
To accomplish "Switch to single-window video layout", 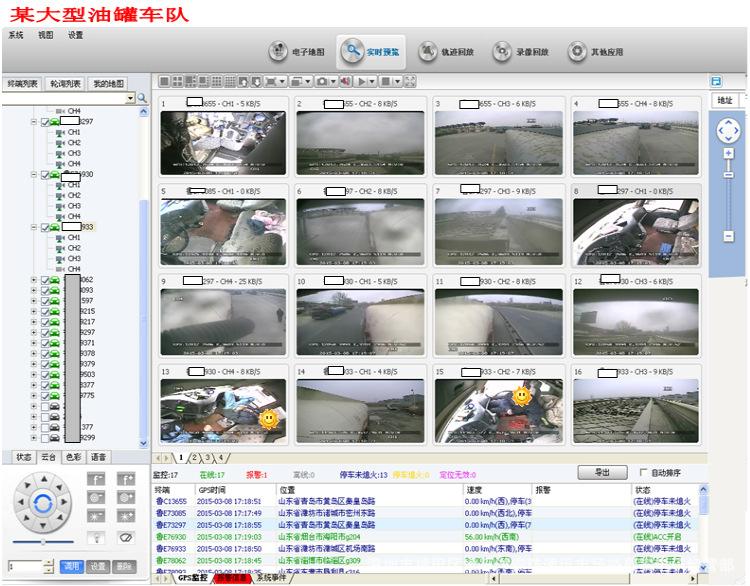I will [165, 81].
